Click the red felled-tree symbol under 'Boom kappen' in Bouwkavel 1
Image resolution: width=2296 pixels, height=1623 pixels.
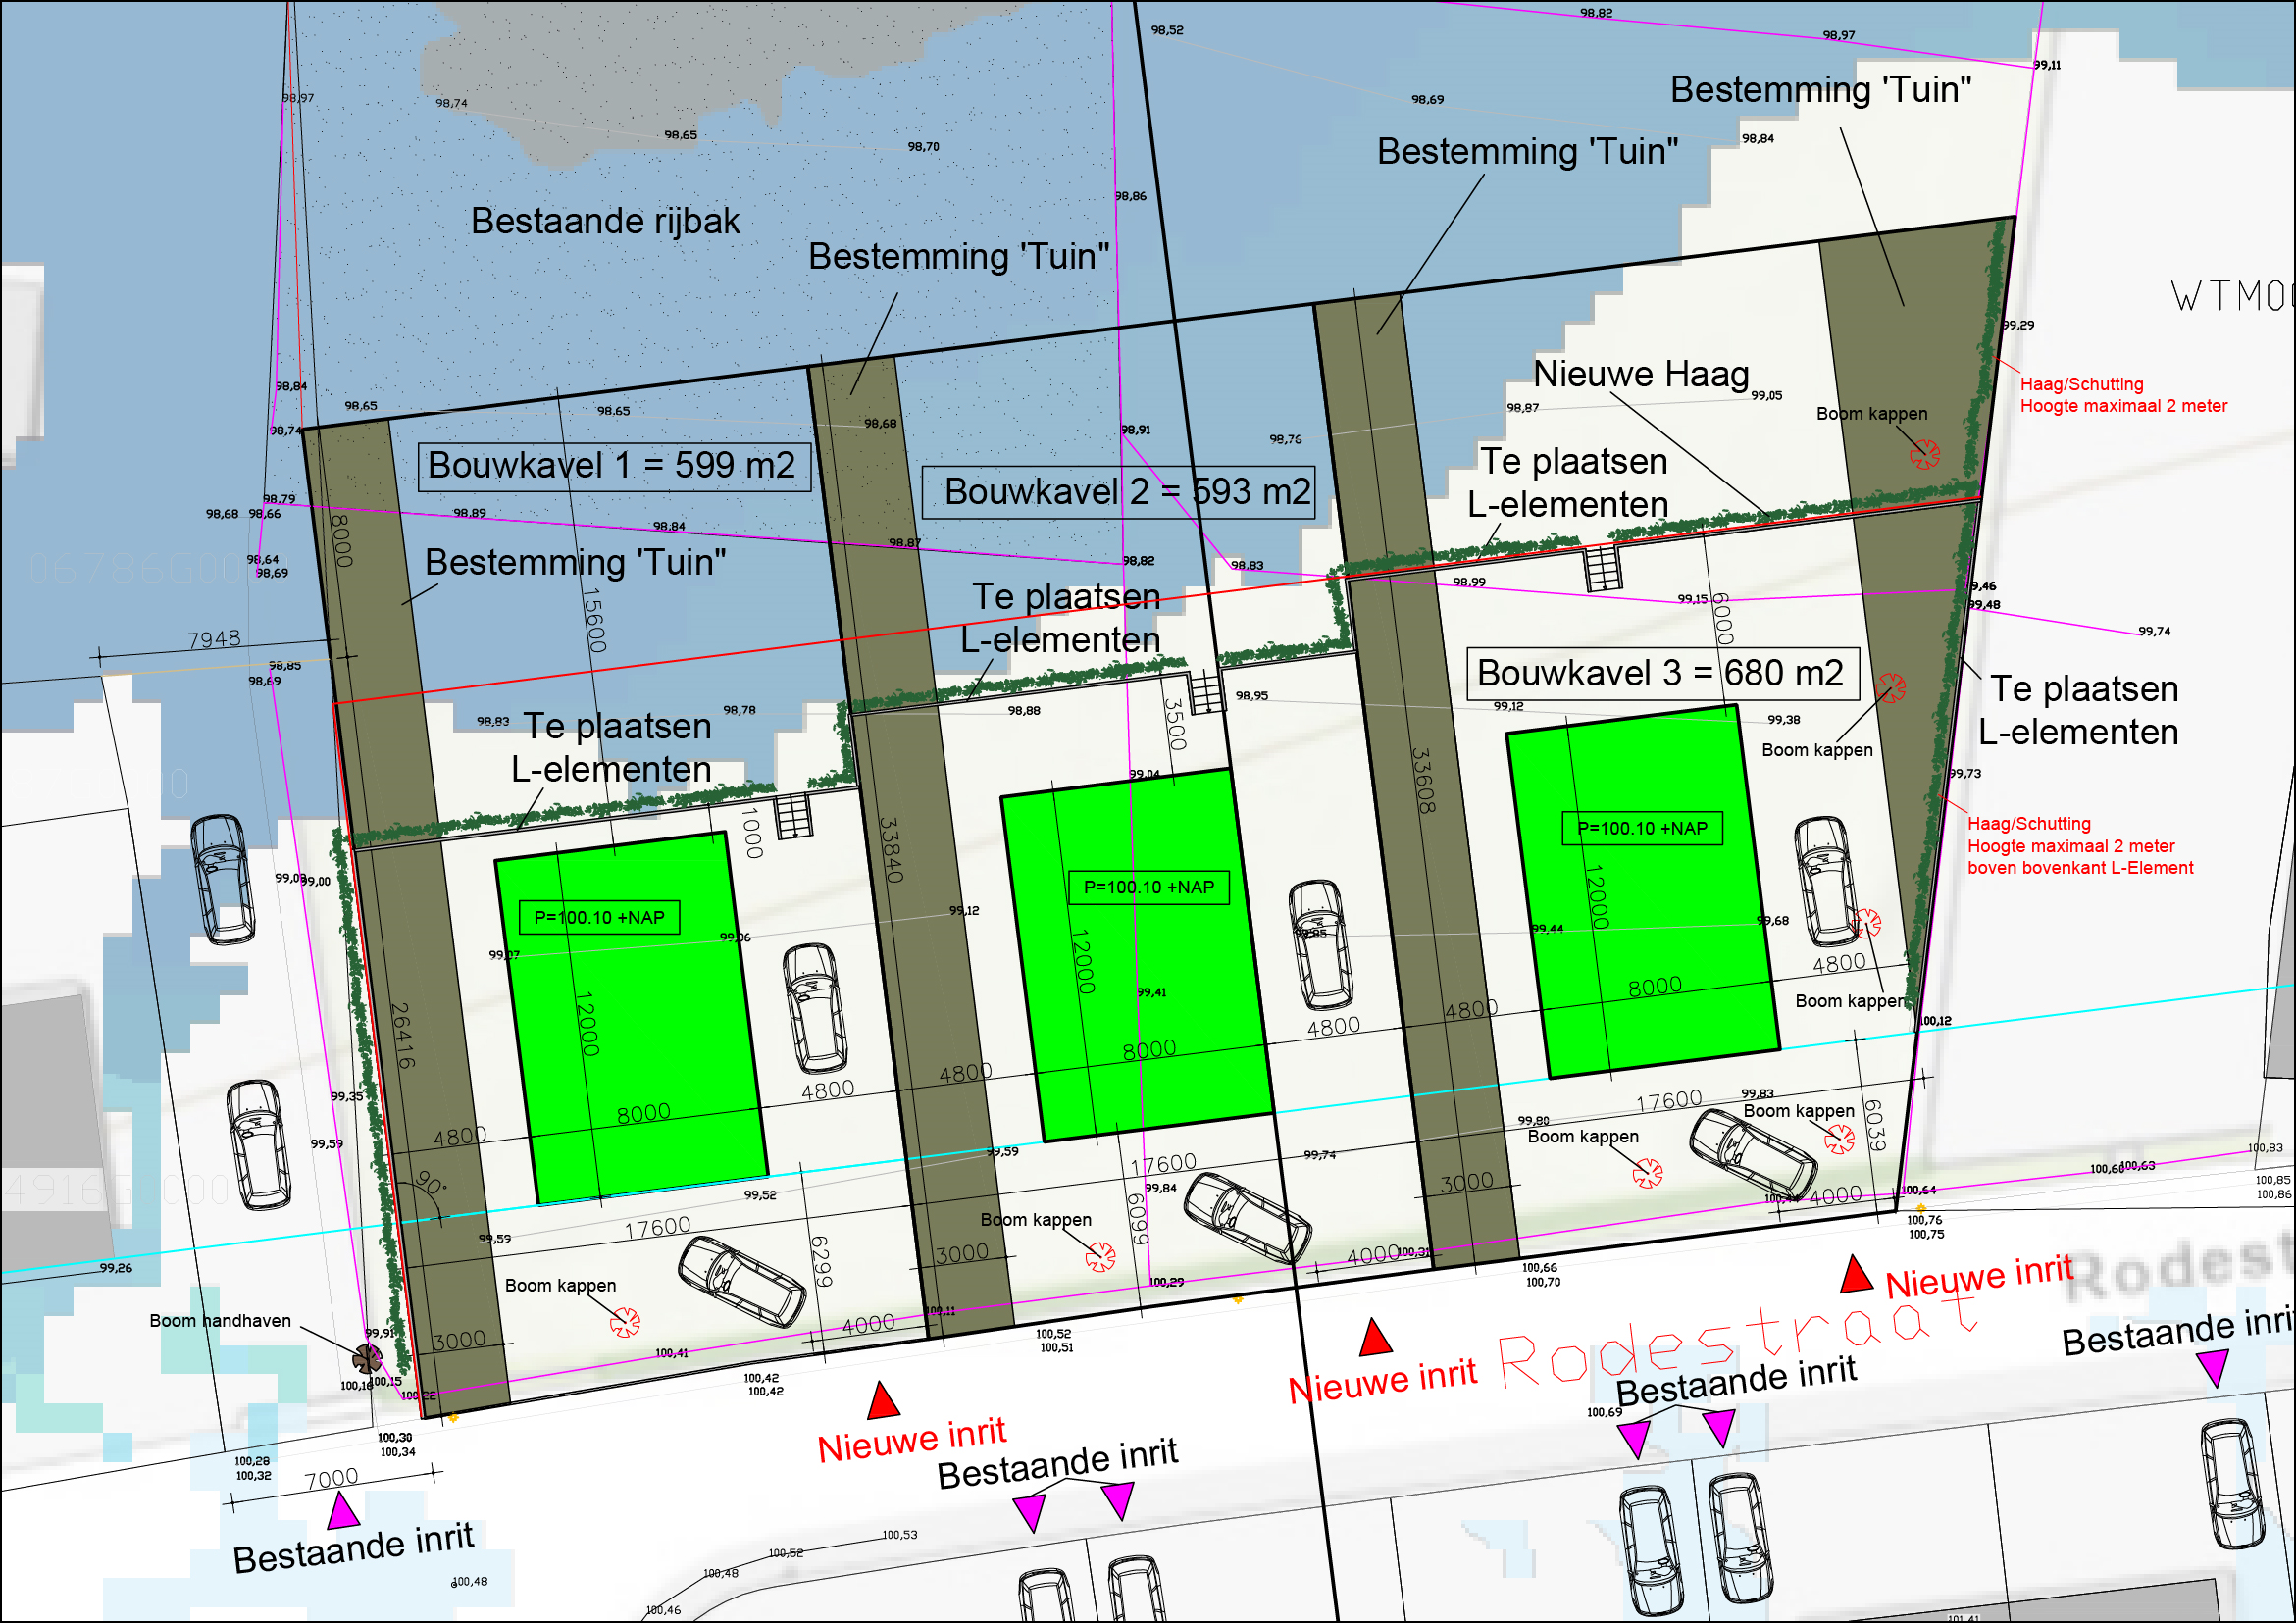[625, 1322]
